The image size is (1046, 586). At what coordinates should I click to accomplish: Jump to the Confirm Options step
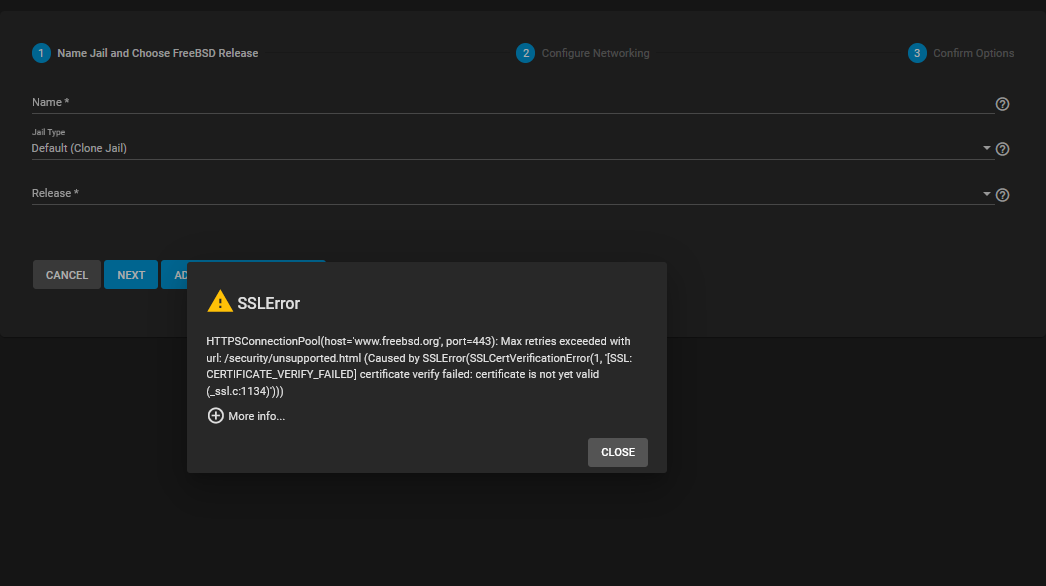[973, 53]
